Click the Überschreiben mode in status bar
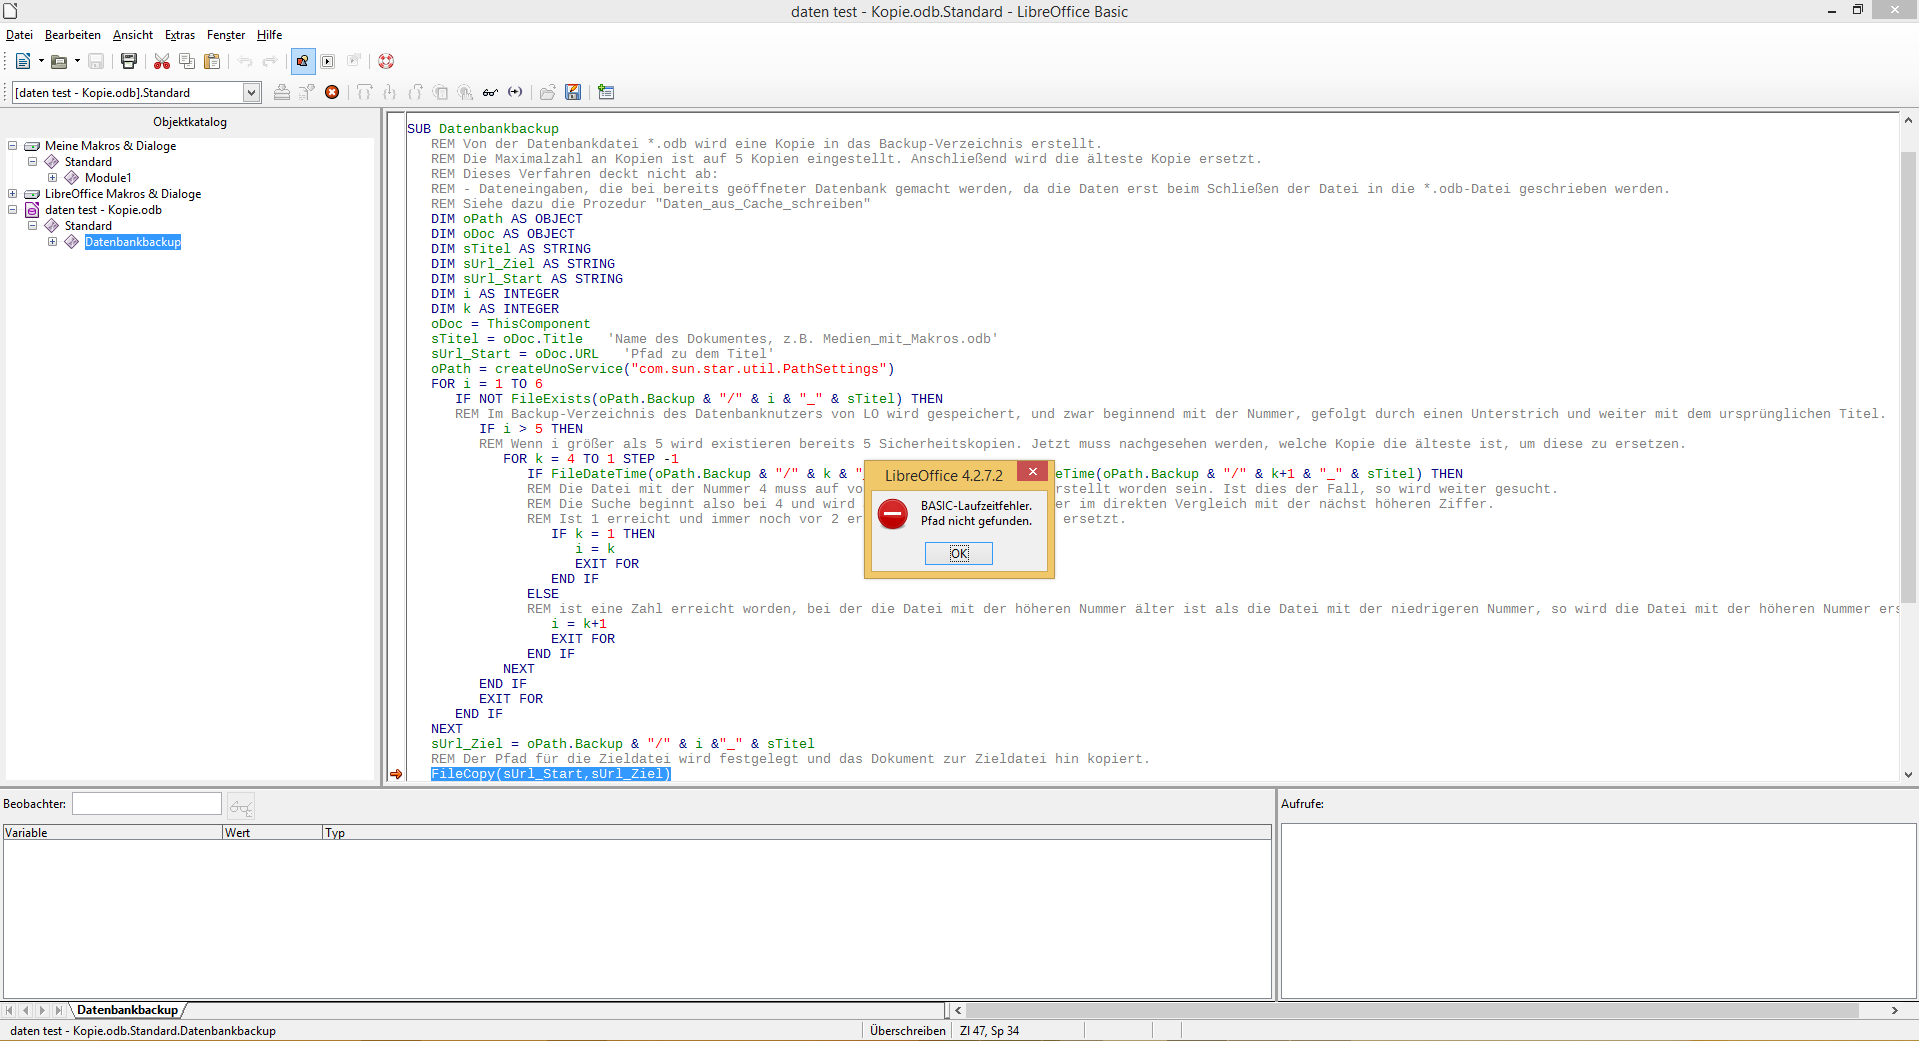The image size is (1919, 1041). tap(908, 1031)
